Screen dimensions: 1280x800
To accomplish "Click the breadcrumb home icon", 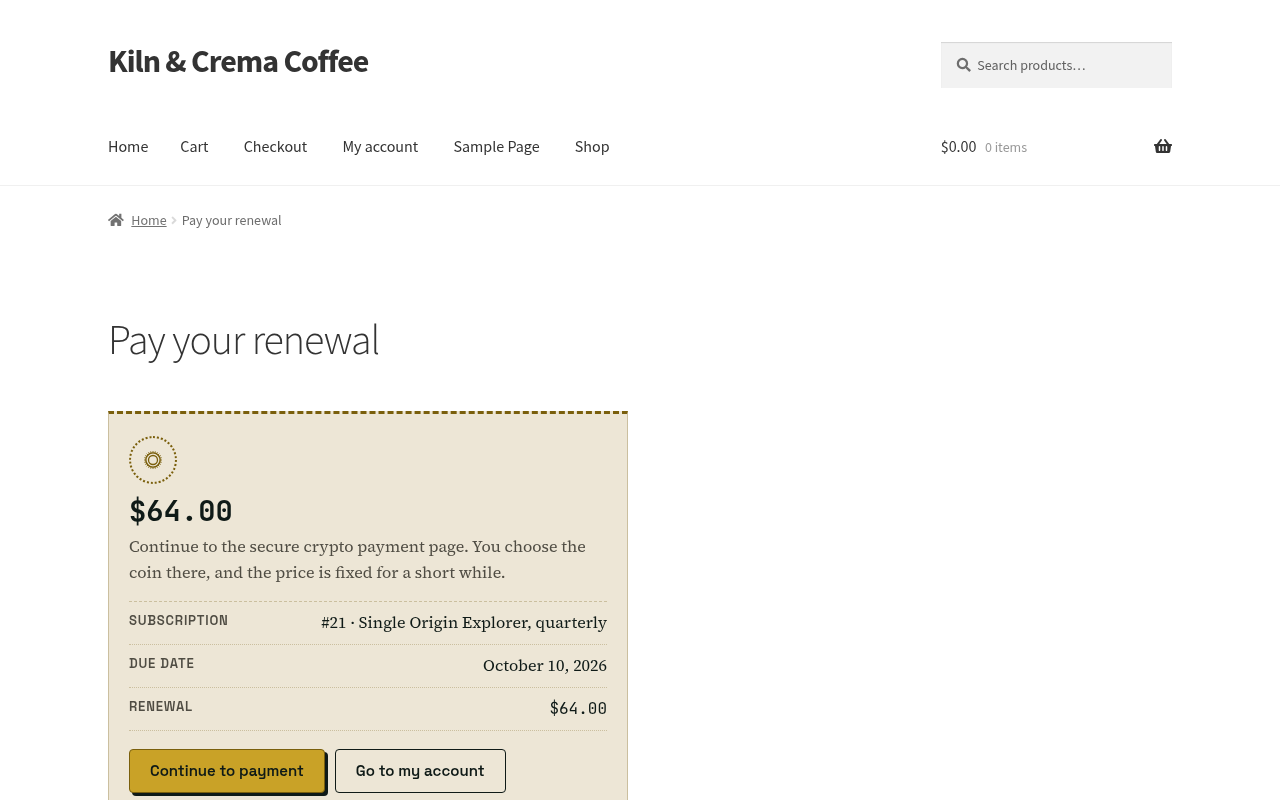I will click(x=116, y=220).
